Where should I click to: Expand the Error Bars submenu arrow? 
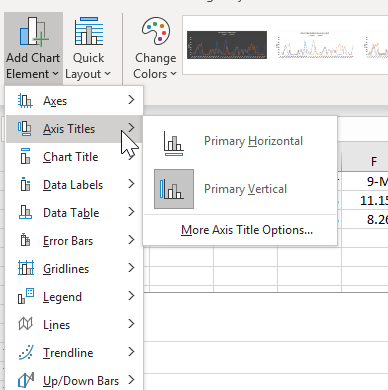tap(131, 240)
